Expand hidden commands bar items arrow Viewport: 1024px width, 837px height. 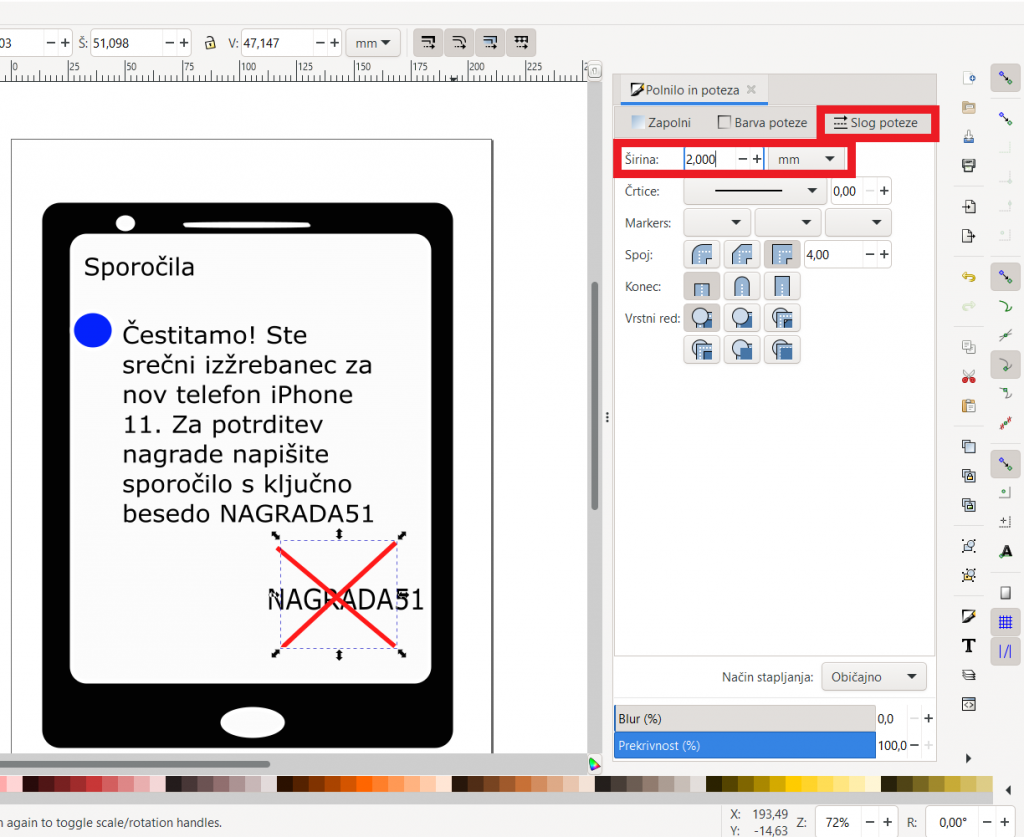(968, 758)
